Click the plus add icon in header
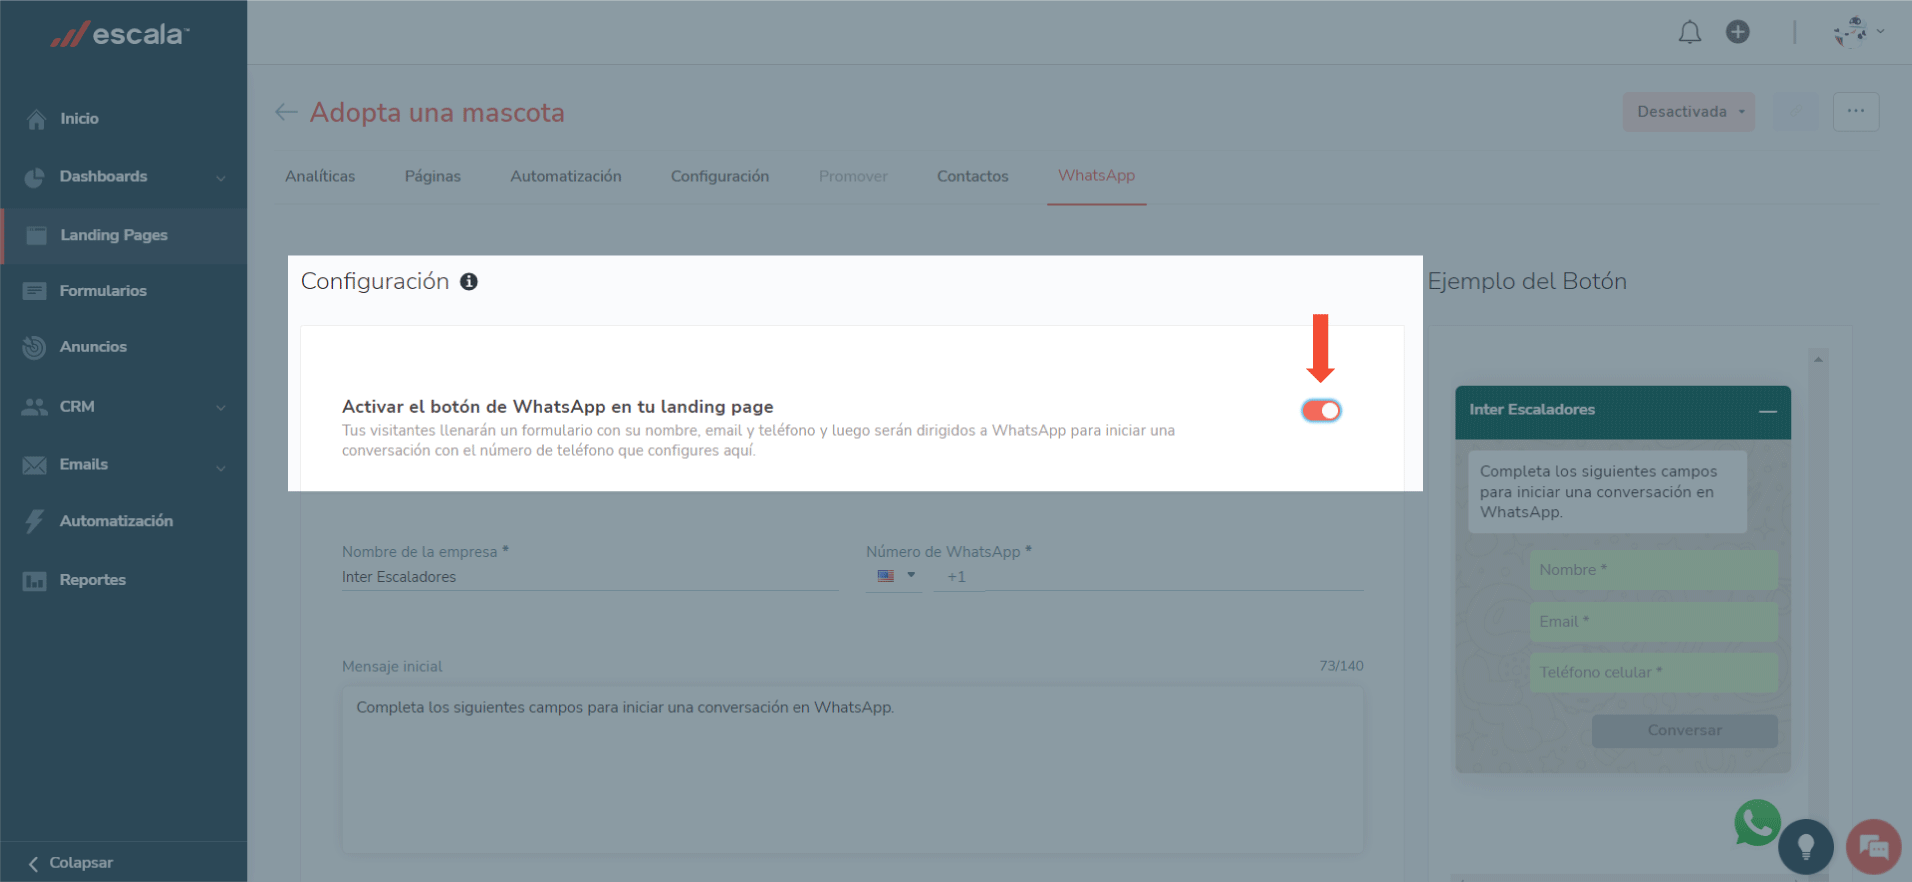 click(1738, 32)
